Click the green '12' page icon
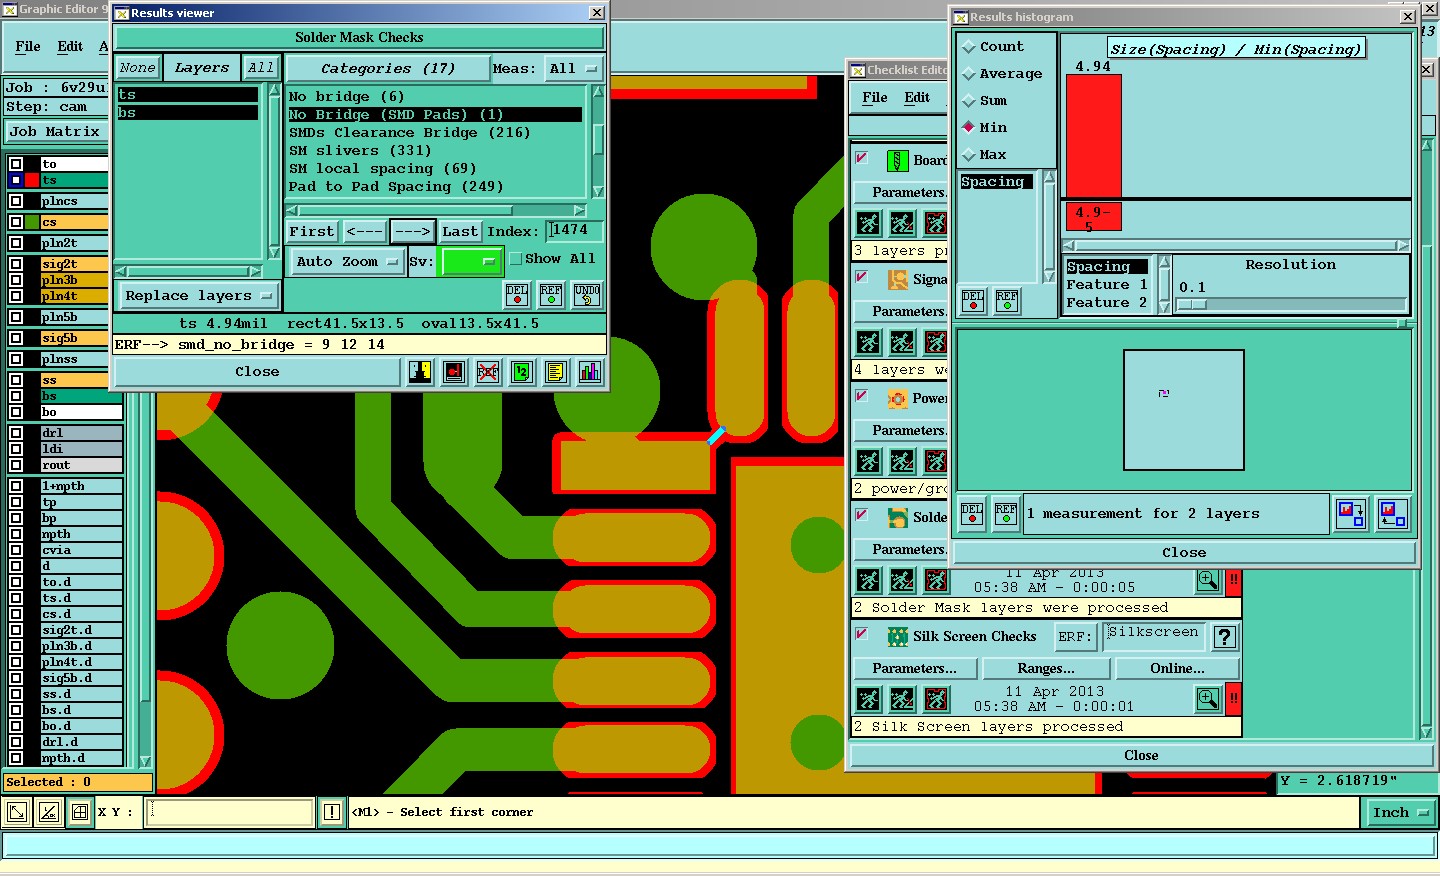The image size is (1440, 876). point(522,372)
